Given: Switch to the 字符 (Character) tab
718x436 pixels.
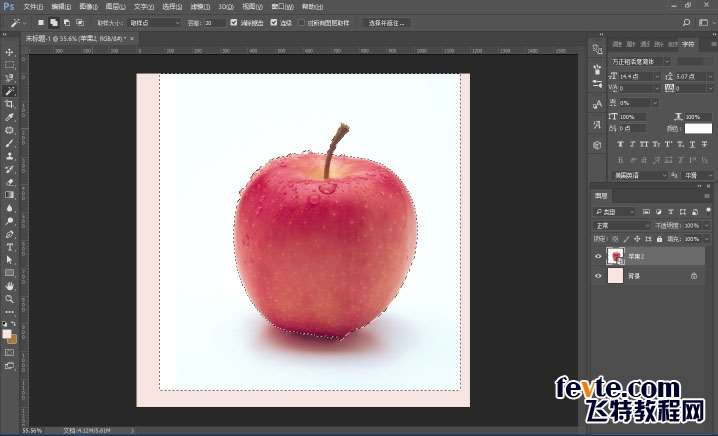Looking at the screenshot, I should [x=688, y=44].
